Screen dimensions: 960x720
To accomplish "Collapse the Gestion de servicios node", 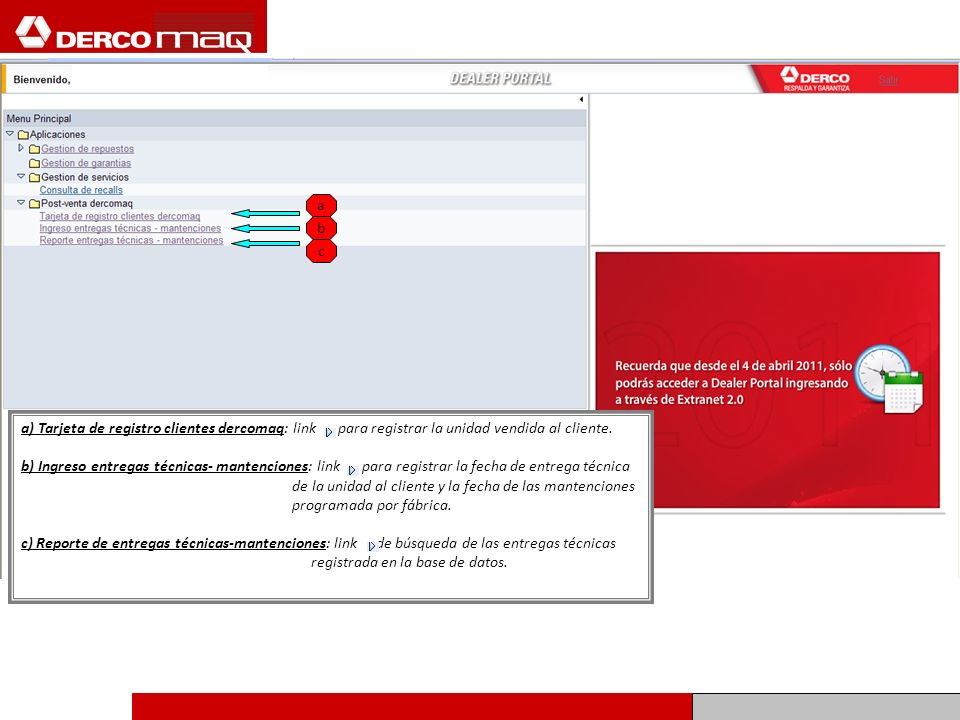I will (21, 176).
